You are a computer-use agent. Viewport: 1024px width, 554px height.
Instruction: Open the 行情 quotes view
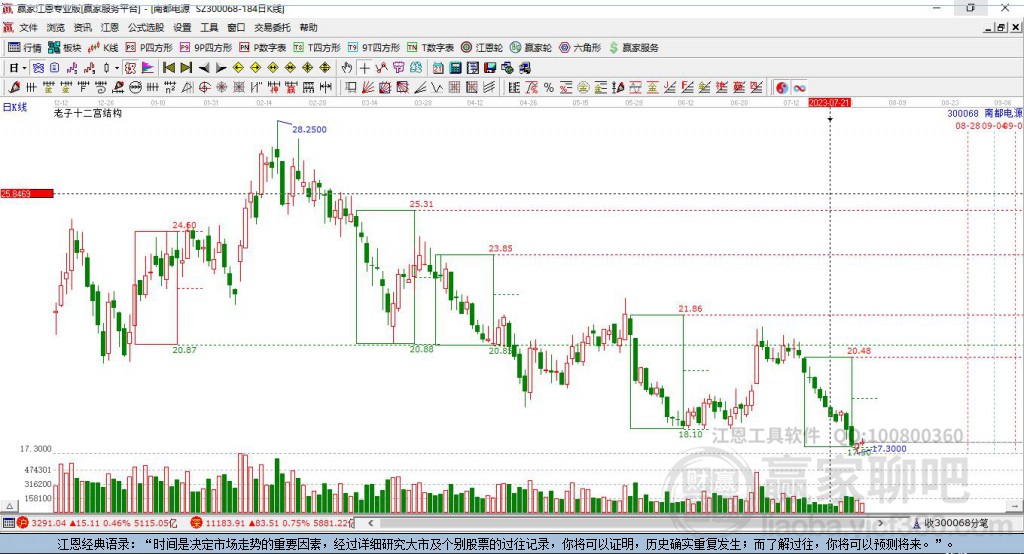tap(25, 48)
